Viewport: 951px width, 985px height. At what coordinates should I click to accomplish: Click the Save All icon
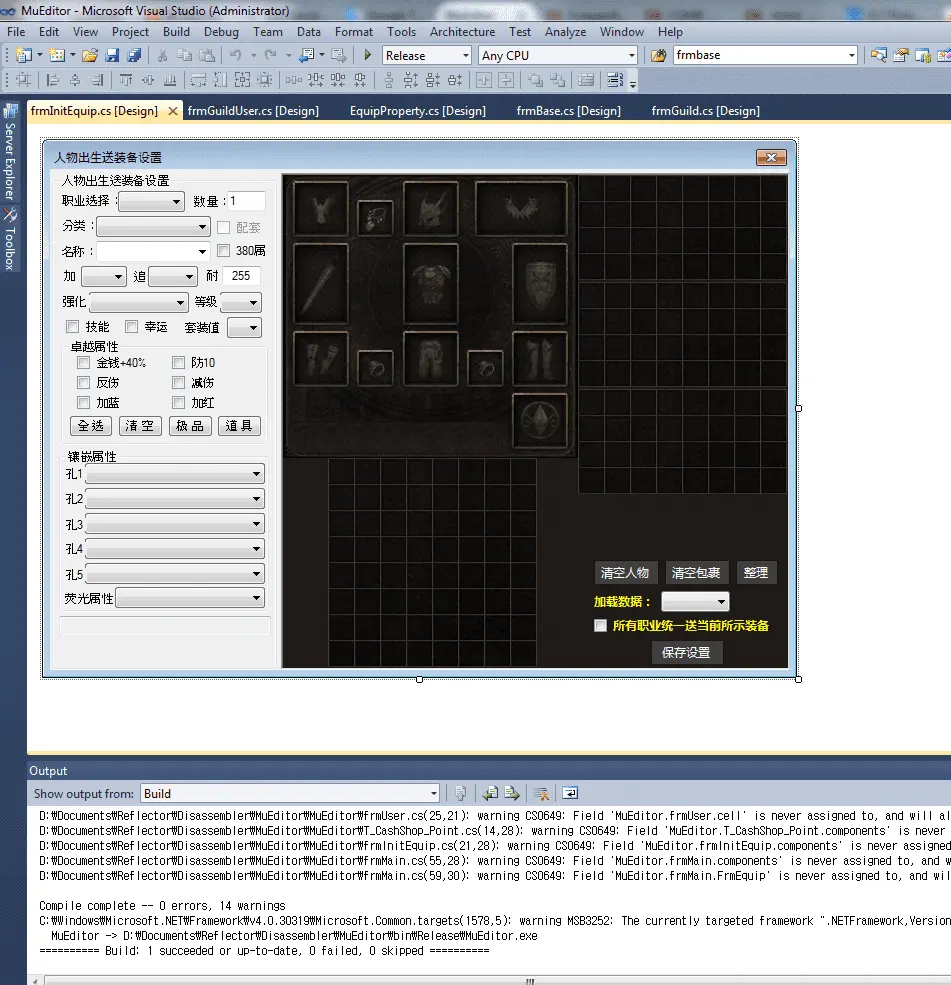pos(134,55)
